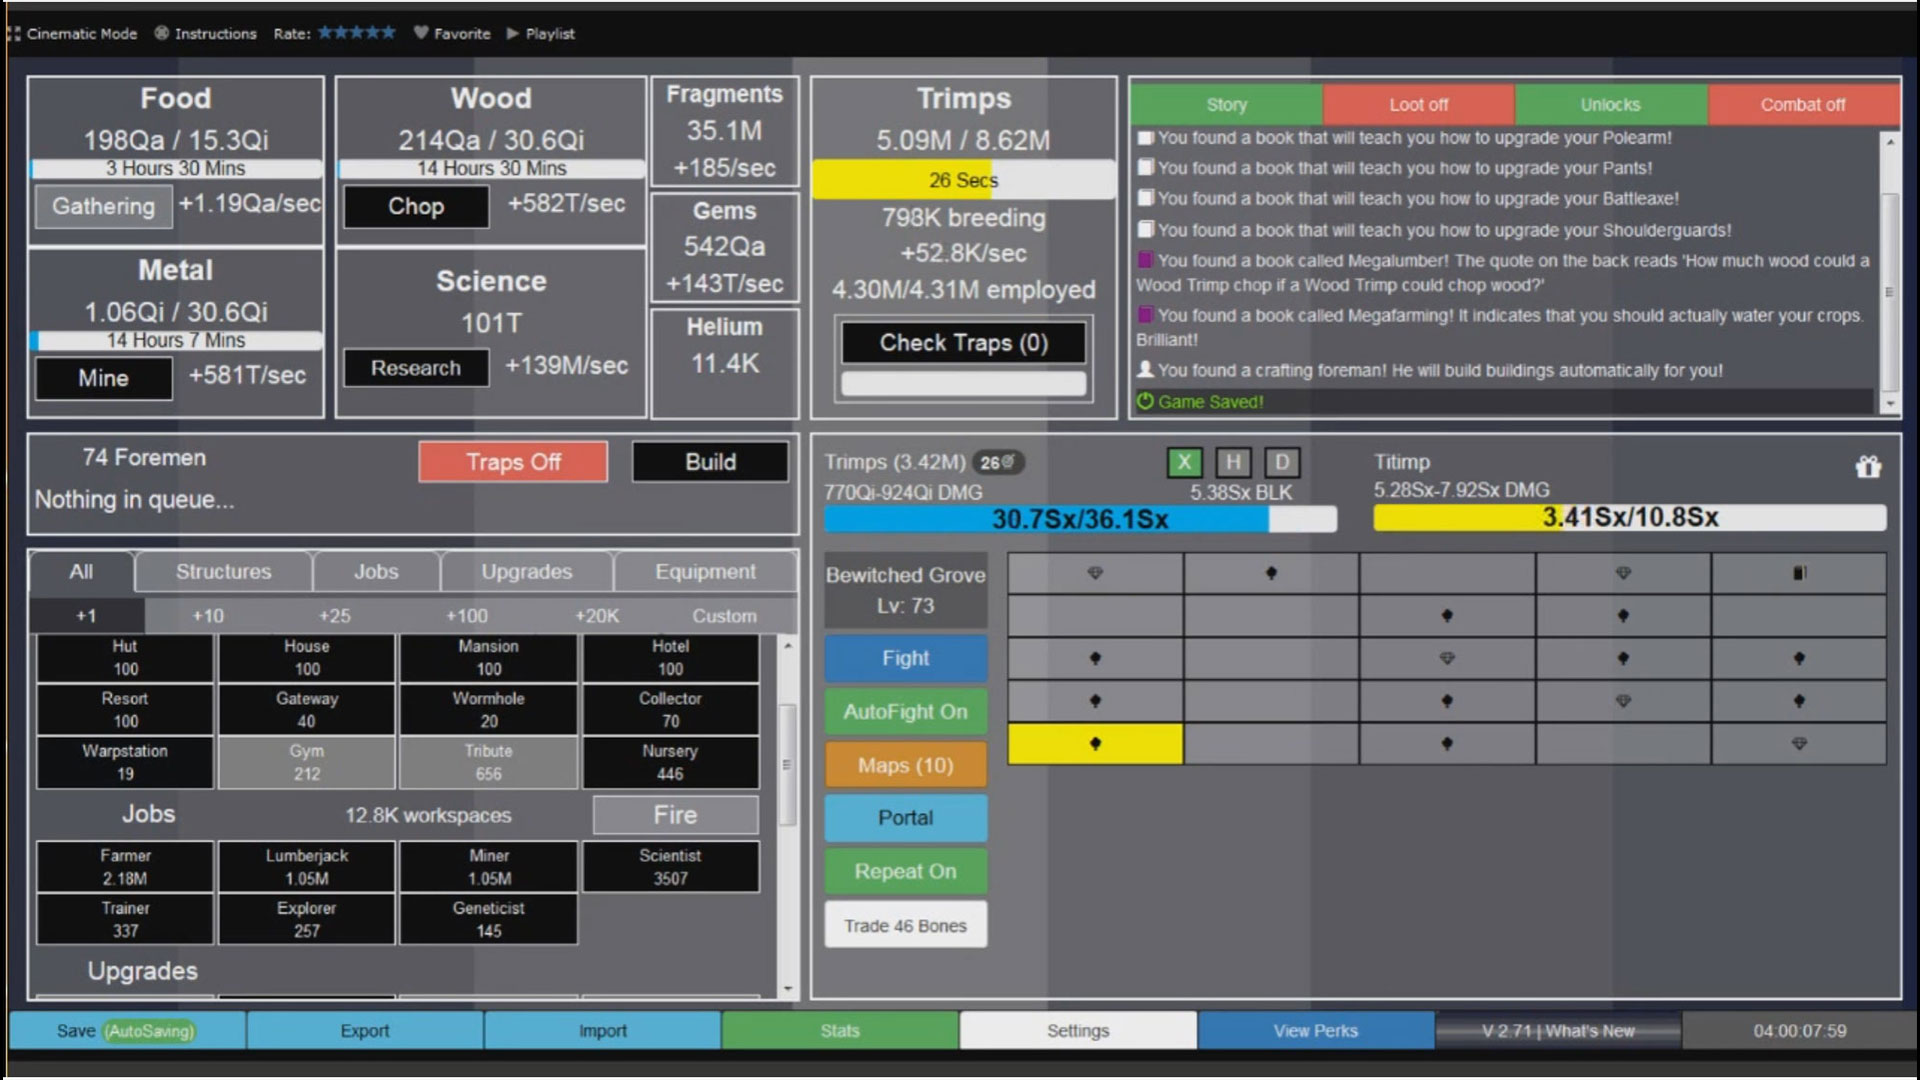Click the Import button
This screenshot has height=1080, width=1920.
coord(602,1030)
